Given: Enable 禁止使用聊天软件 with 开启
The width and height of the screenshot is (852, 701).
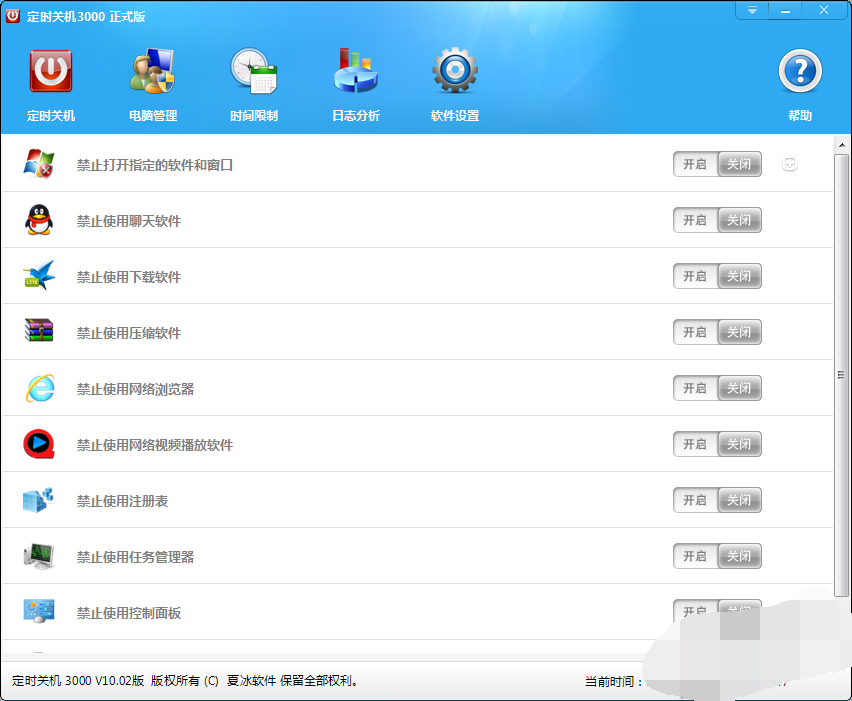Looking at the screenshot, I should pos(695,220).
